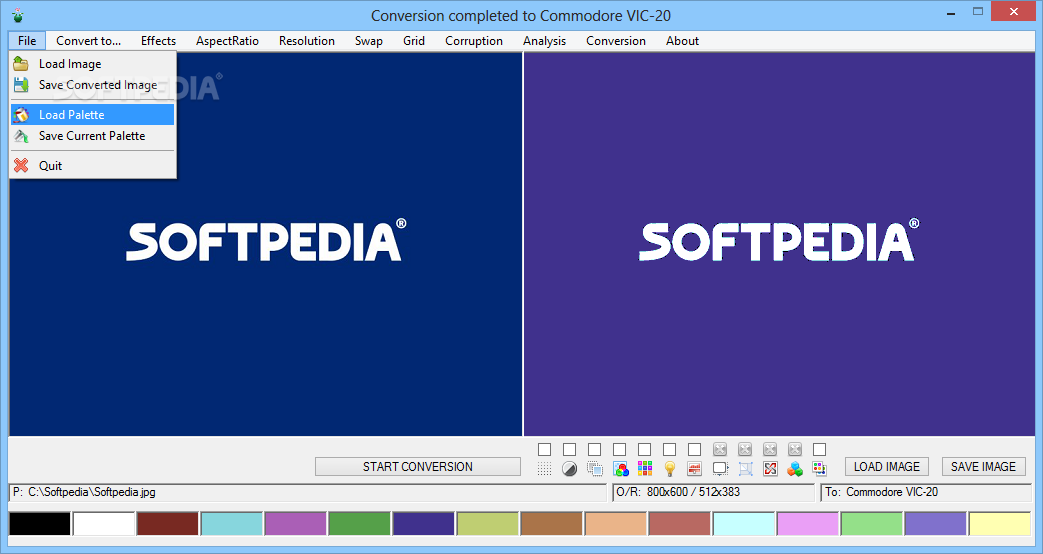Choose Save Converted Image menu entry
Screen dimensions: 1043x554
point(92,84)
